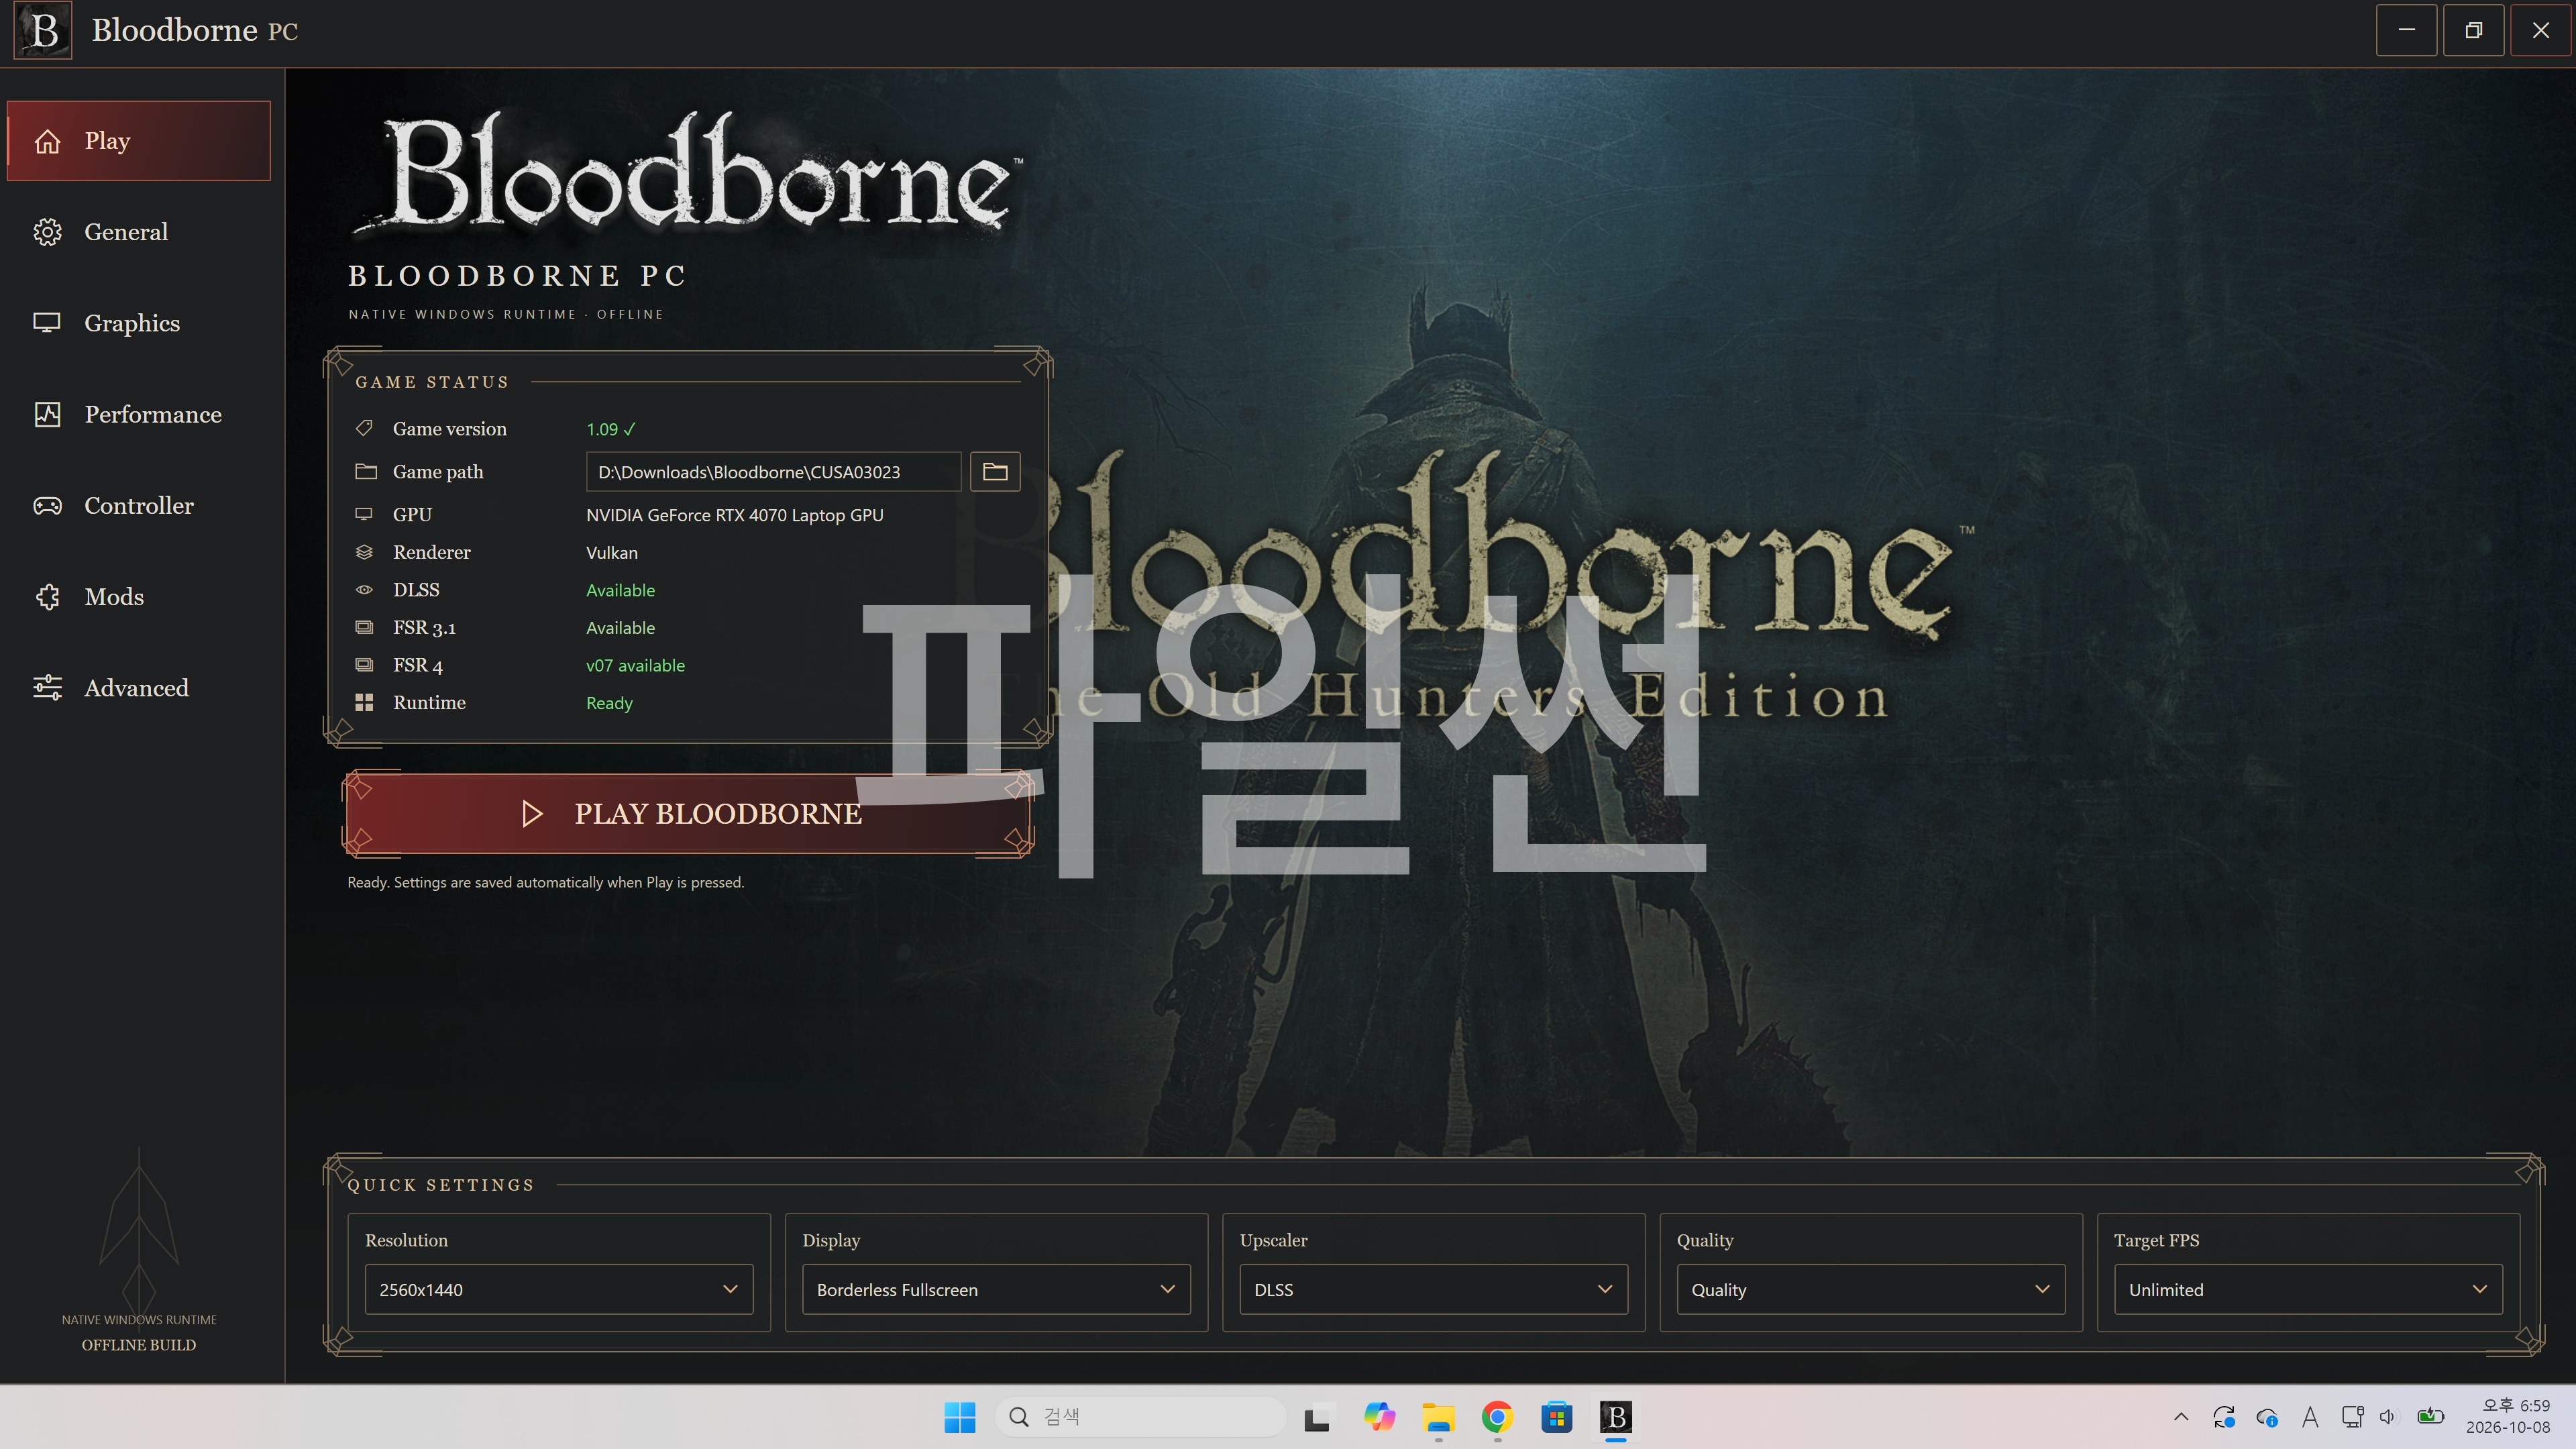Click the Runtime Ready status
2576x1449 pixels.
point(609,703)
